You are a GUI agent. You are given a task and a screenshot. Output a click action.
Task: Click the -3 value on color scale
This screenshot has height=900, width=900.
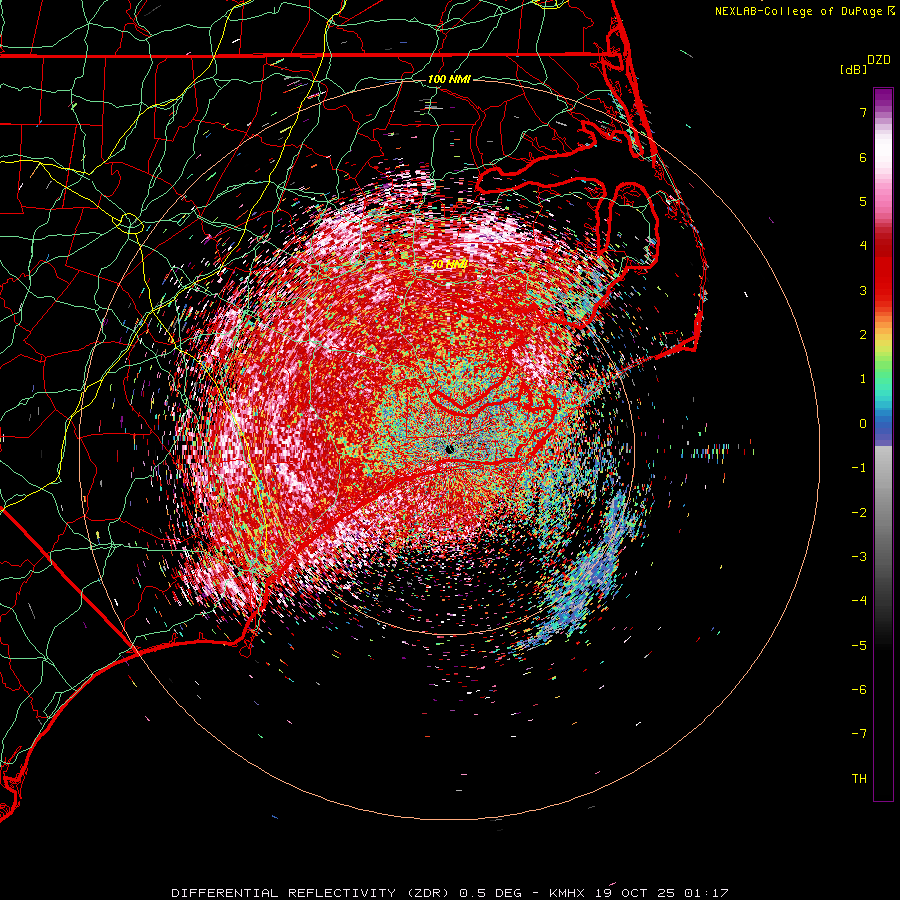(859, 557)
